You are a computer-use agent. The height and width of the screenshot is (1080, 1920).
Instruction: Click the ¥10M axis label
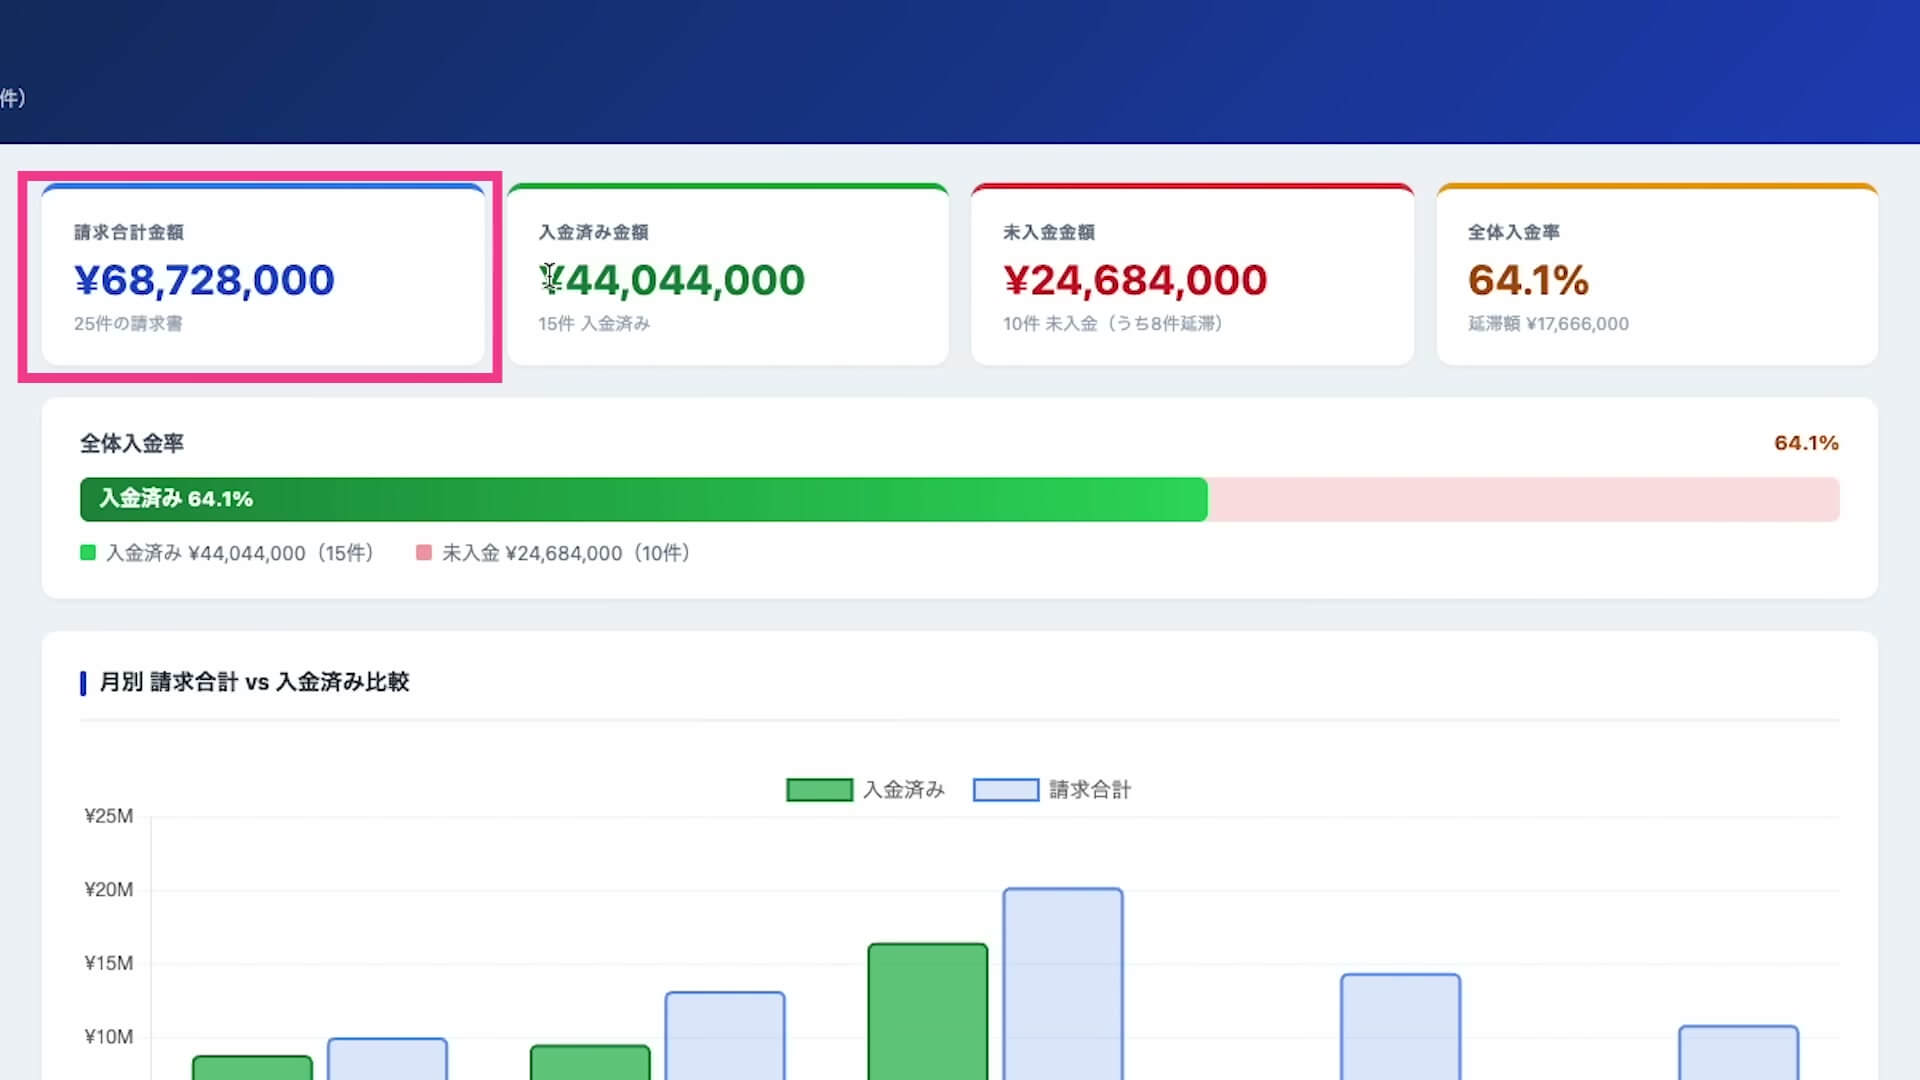pos(109,1037)
